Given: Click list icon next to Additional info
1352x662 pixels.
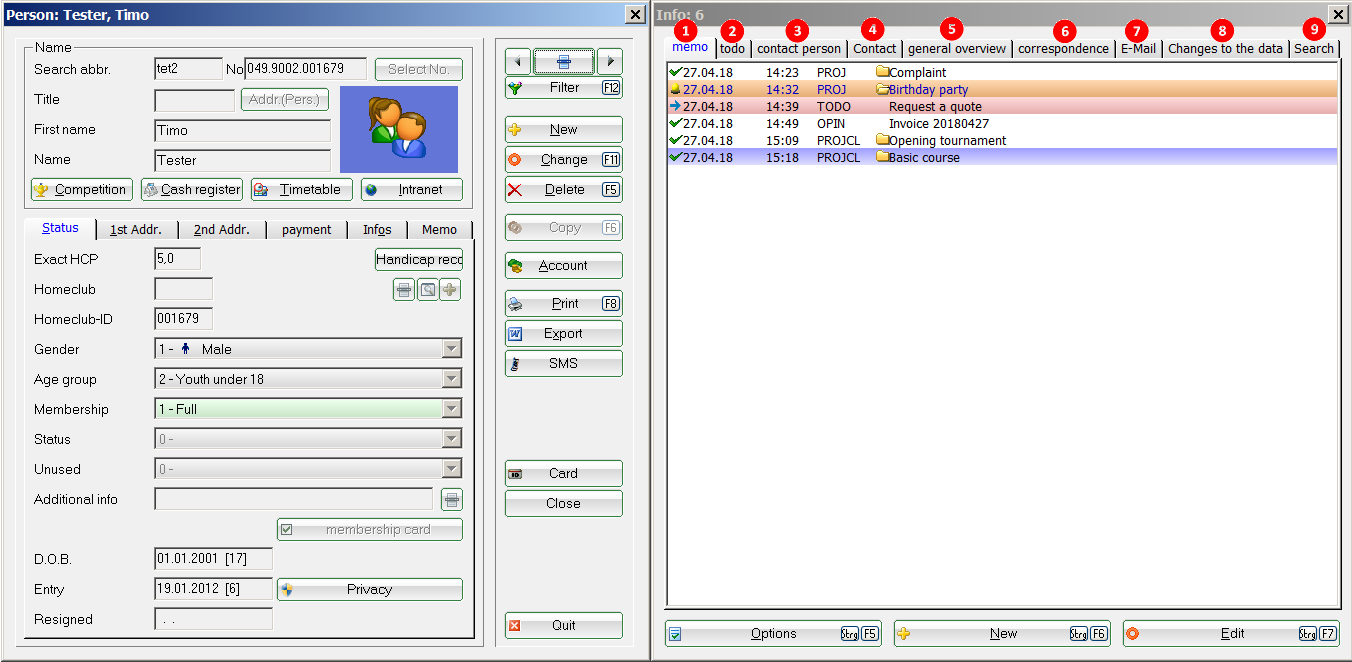Looking at the screenshot, I should point(452,500).
